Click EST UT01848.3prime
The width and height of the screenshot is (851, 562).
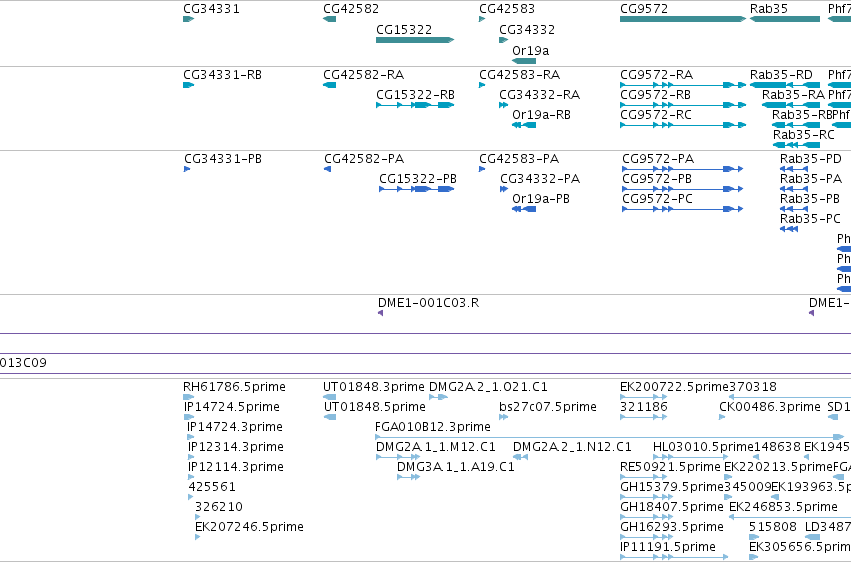point(373,387)
